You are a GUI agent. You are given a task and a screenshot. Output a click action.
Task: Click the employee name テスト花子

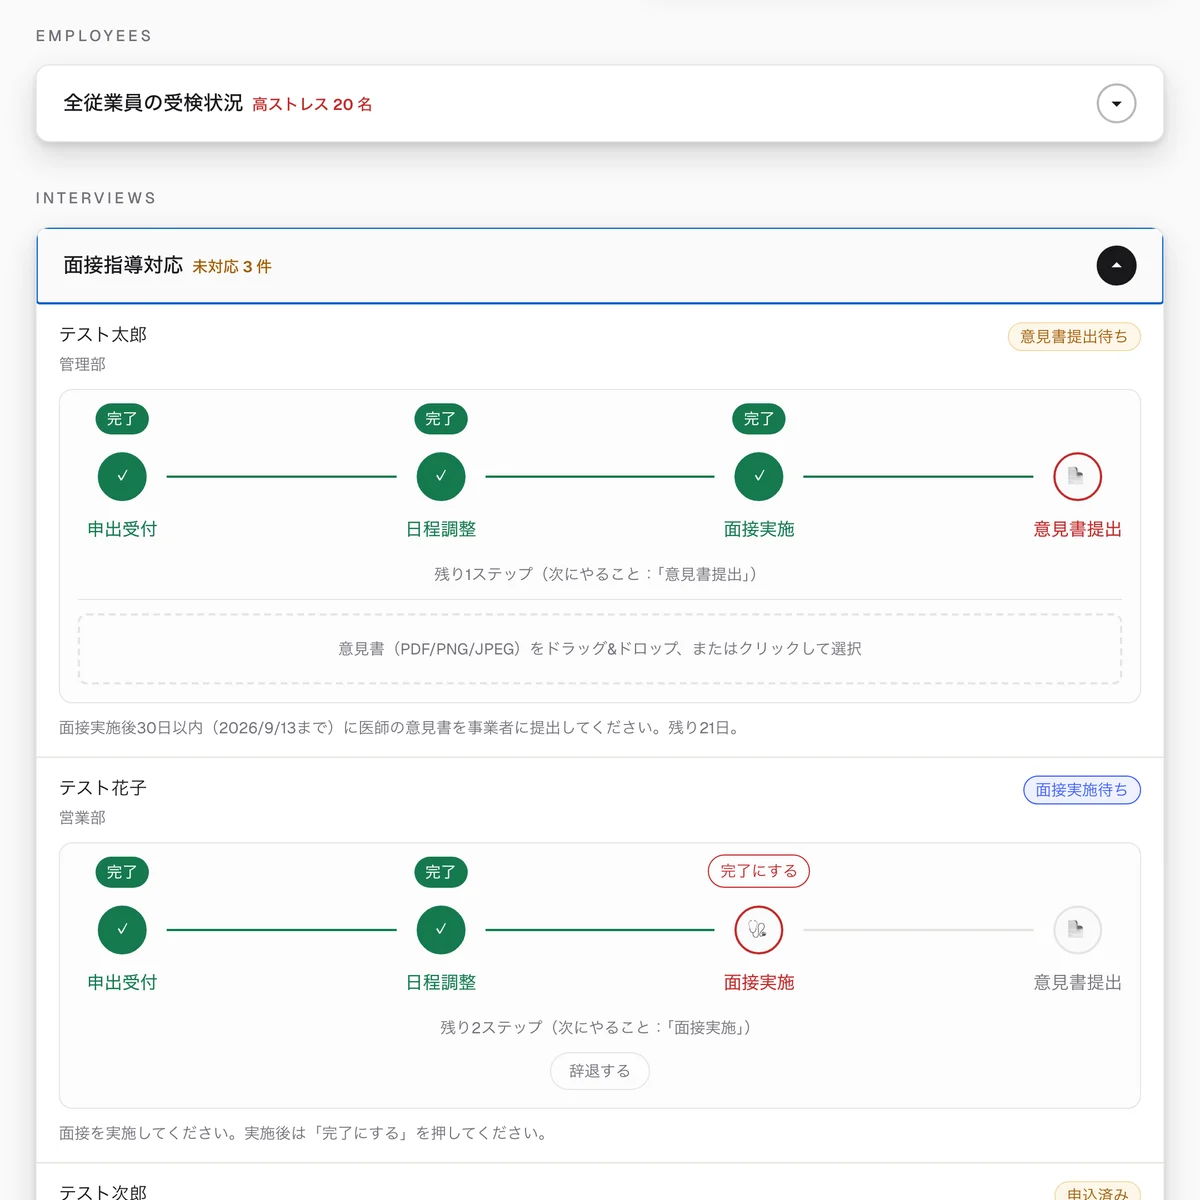[x=103, y=788]
